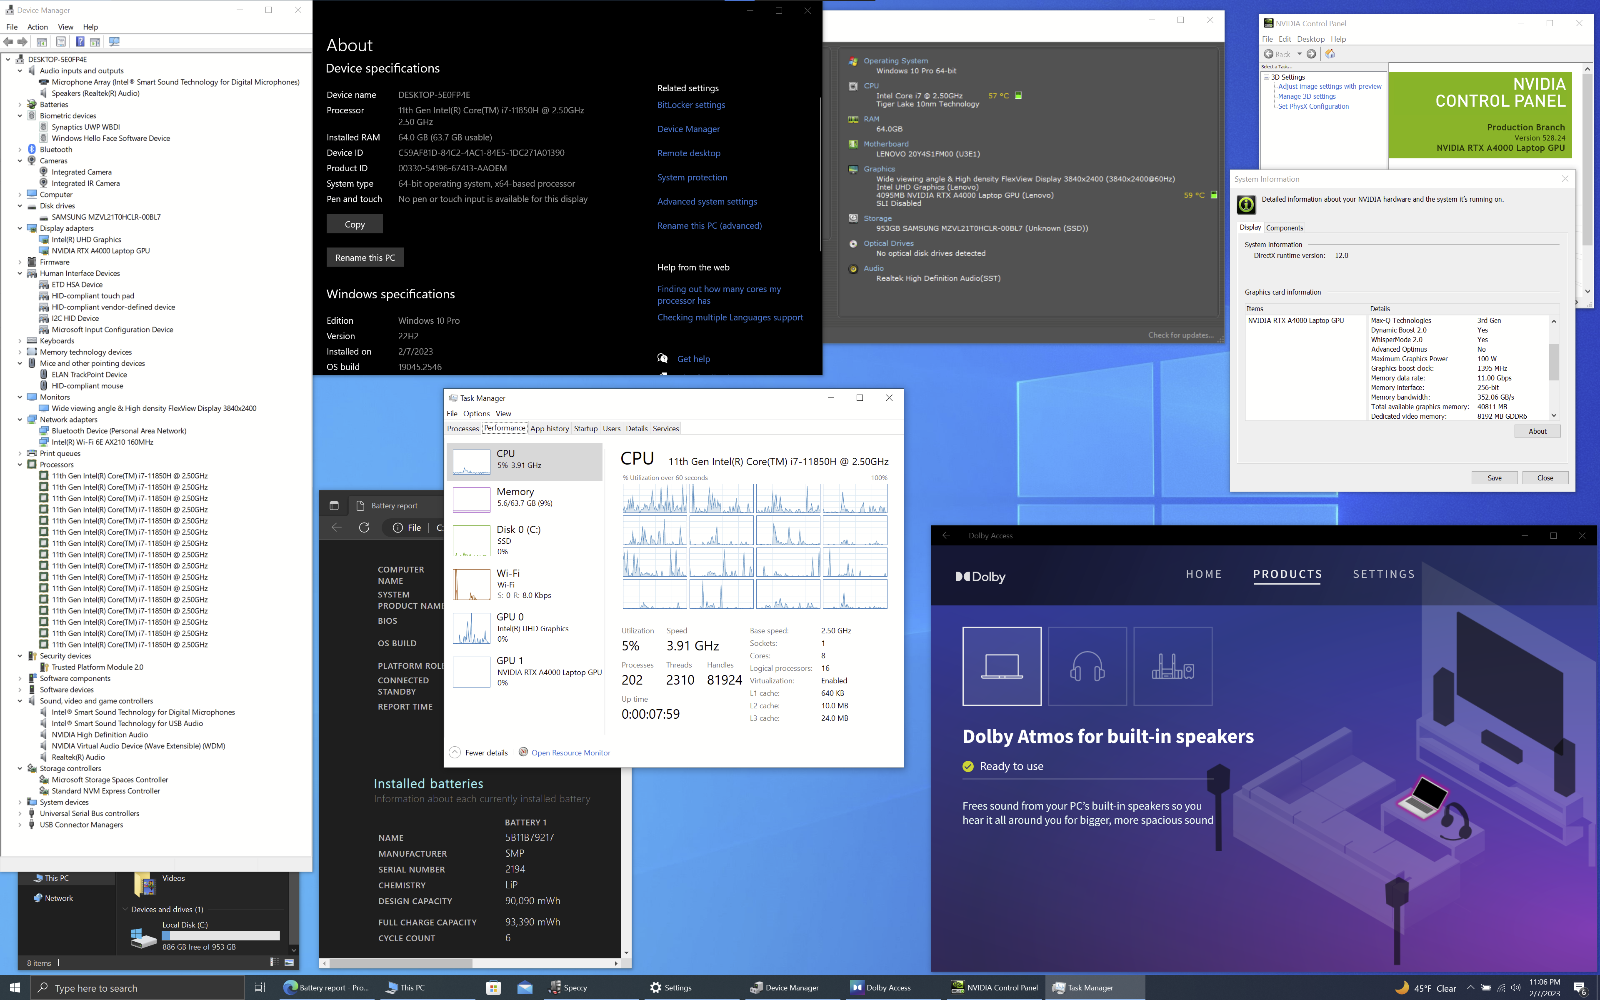Switch File Explorer to large icons view
Image resolution: width=1600 pixels, height=1000 pixels.
pos(290,963)
